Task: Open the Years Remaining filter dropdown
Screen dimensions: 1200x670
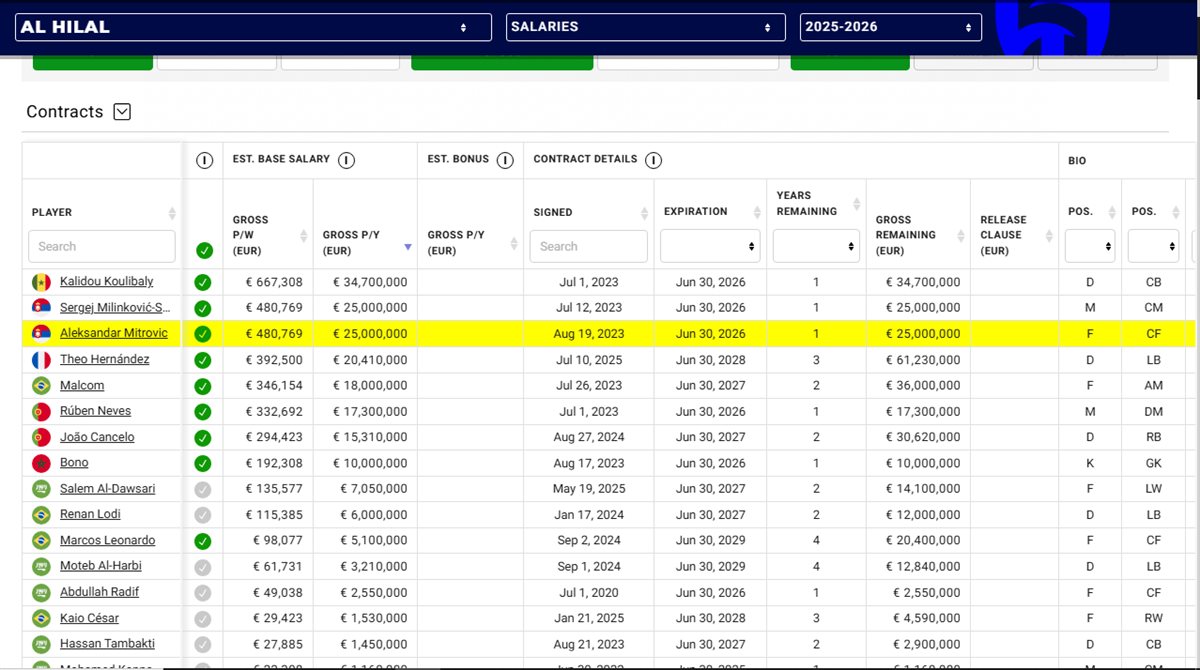Action: tap(816, 246)
